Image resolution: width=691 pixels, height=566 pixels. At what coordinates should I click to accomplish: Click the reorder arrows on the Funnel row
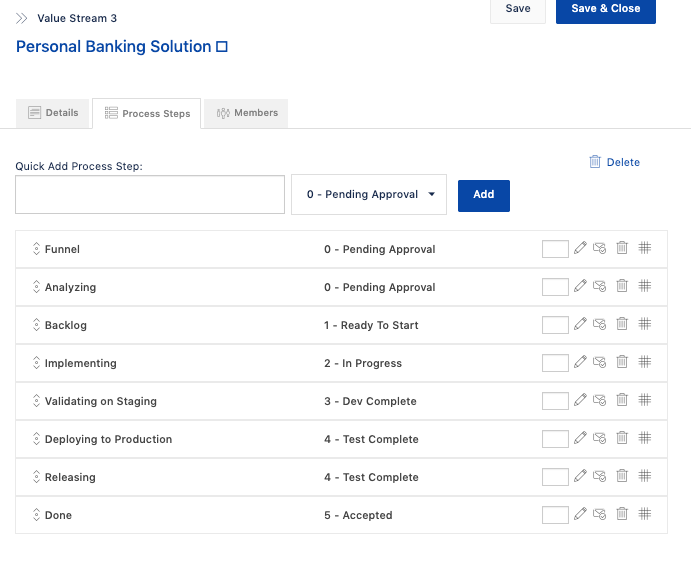tap(35, 249)
